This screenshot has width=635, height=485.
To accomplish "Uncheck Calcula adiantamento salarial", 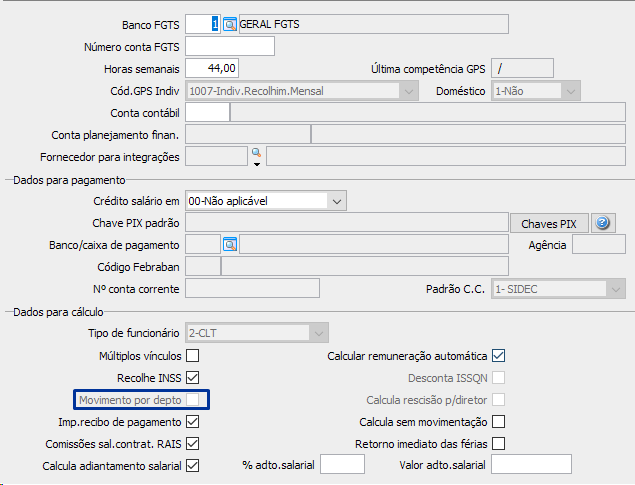I will [x=193, y=466].
